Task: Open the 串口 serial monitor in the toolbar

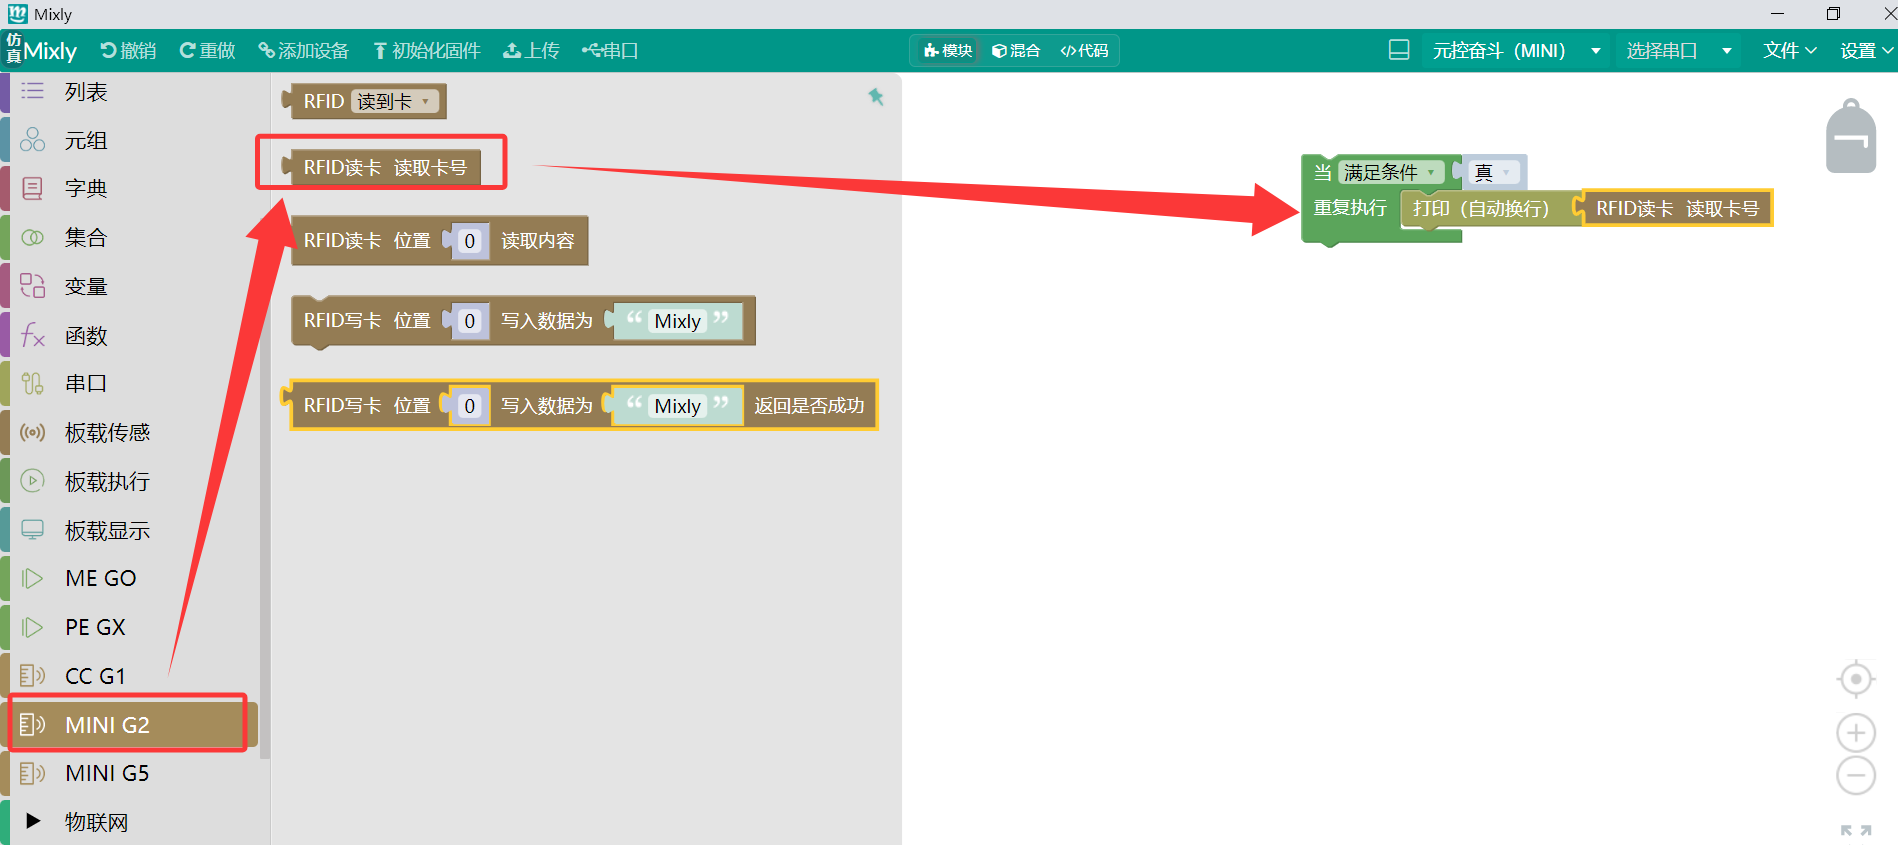Action: [x=610, y=51]
